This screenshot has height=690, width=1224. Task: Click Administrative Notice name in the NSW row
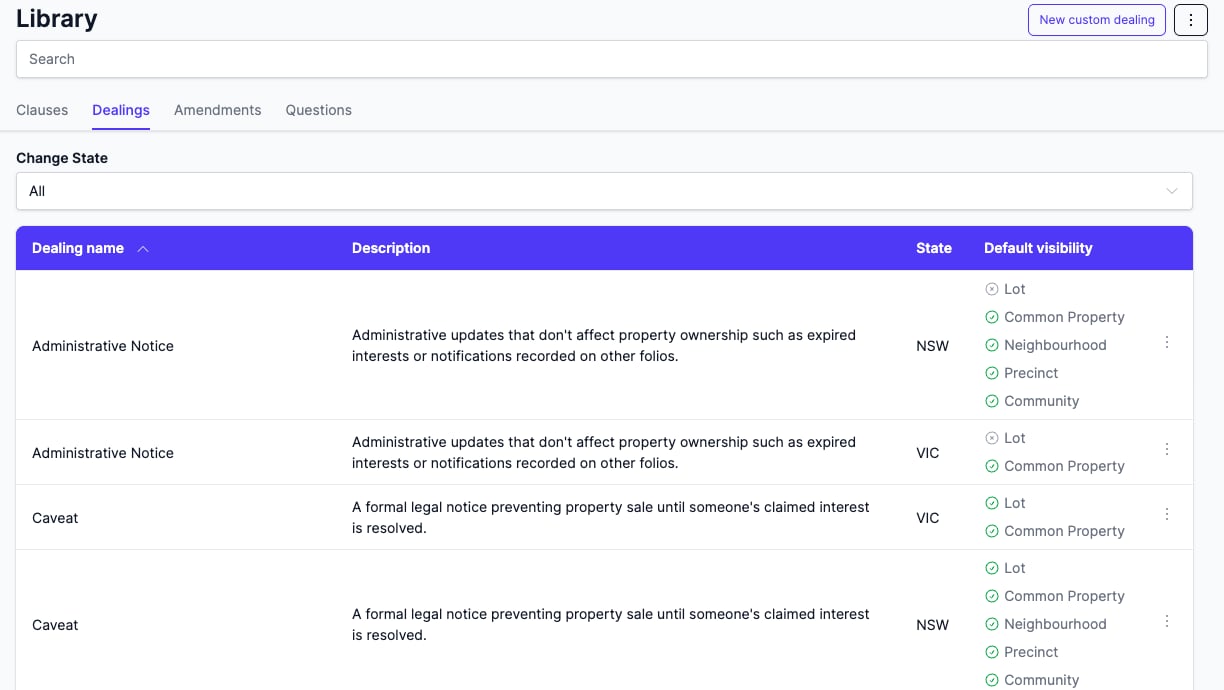103,346
